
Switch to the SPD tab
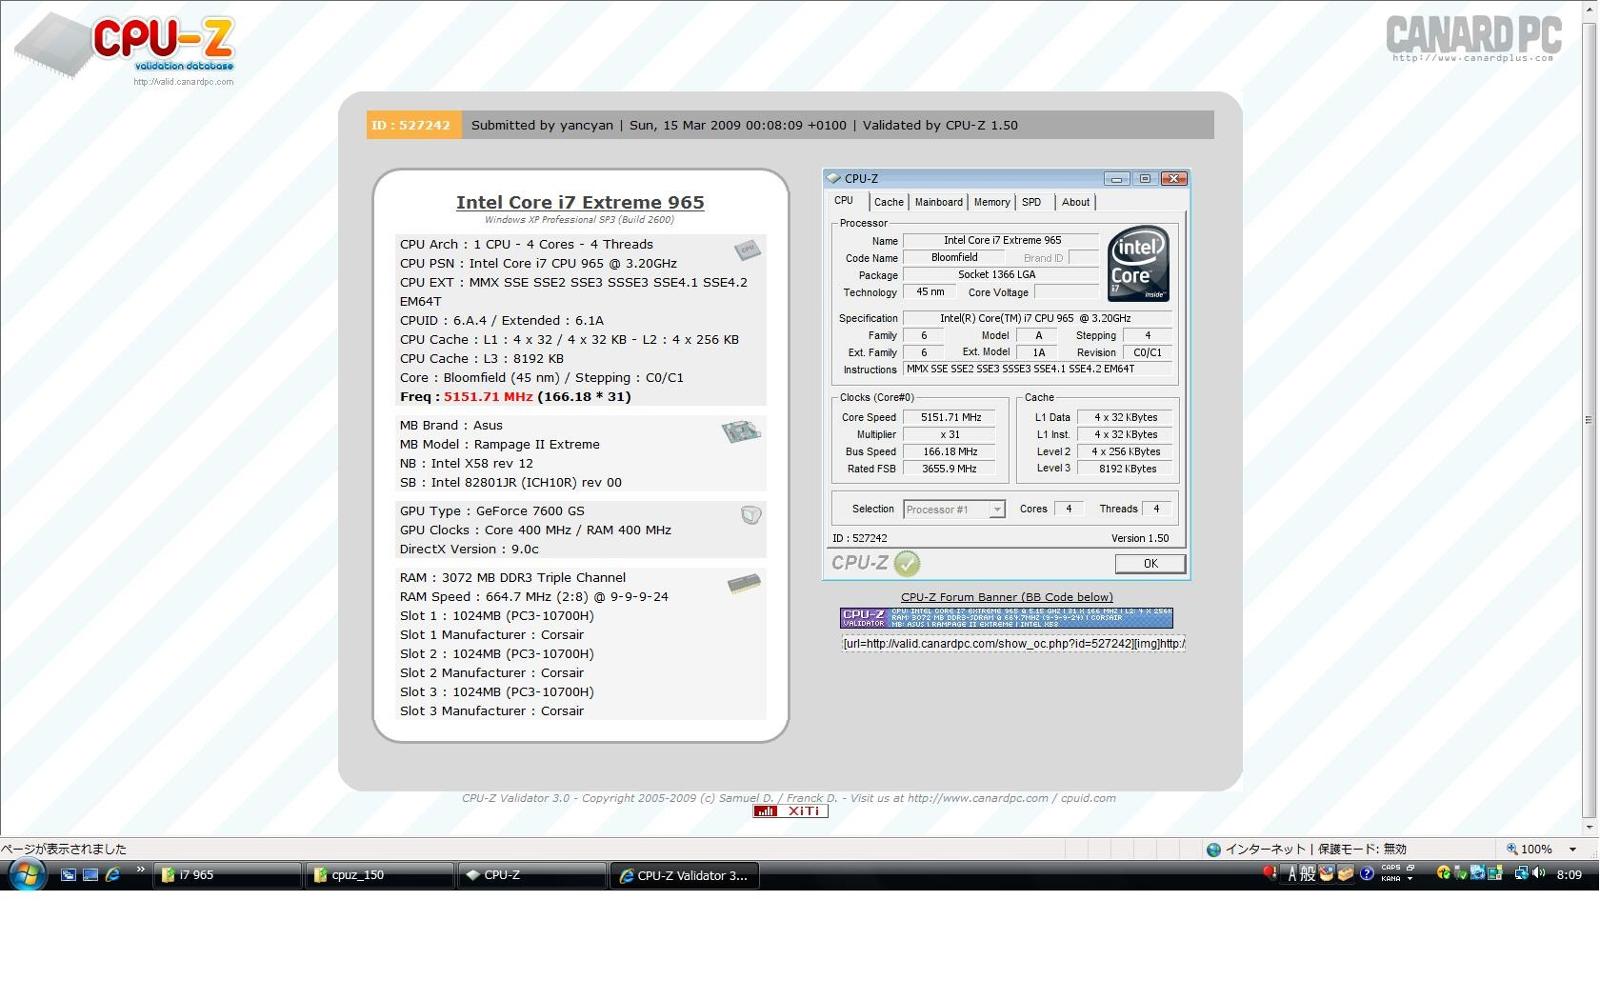[x=1032, y=202]
